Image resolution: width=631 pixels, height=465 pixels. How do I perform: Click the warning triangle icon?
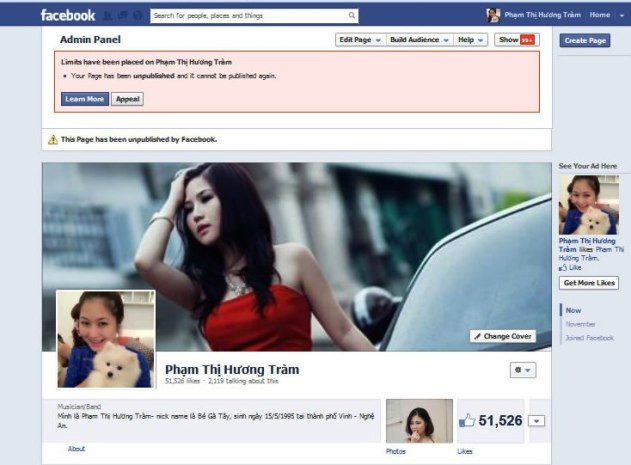pyautogui.click(x=53, y=140)
